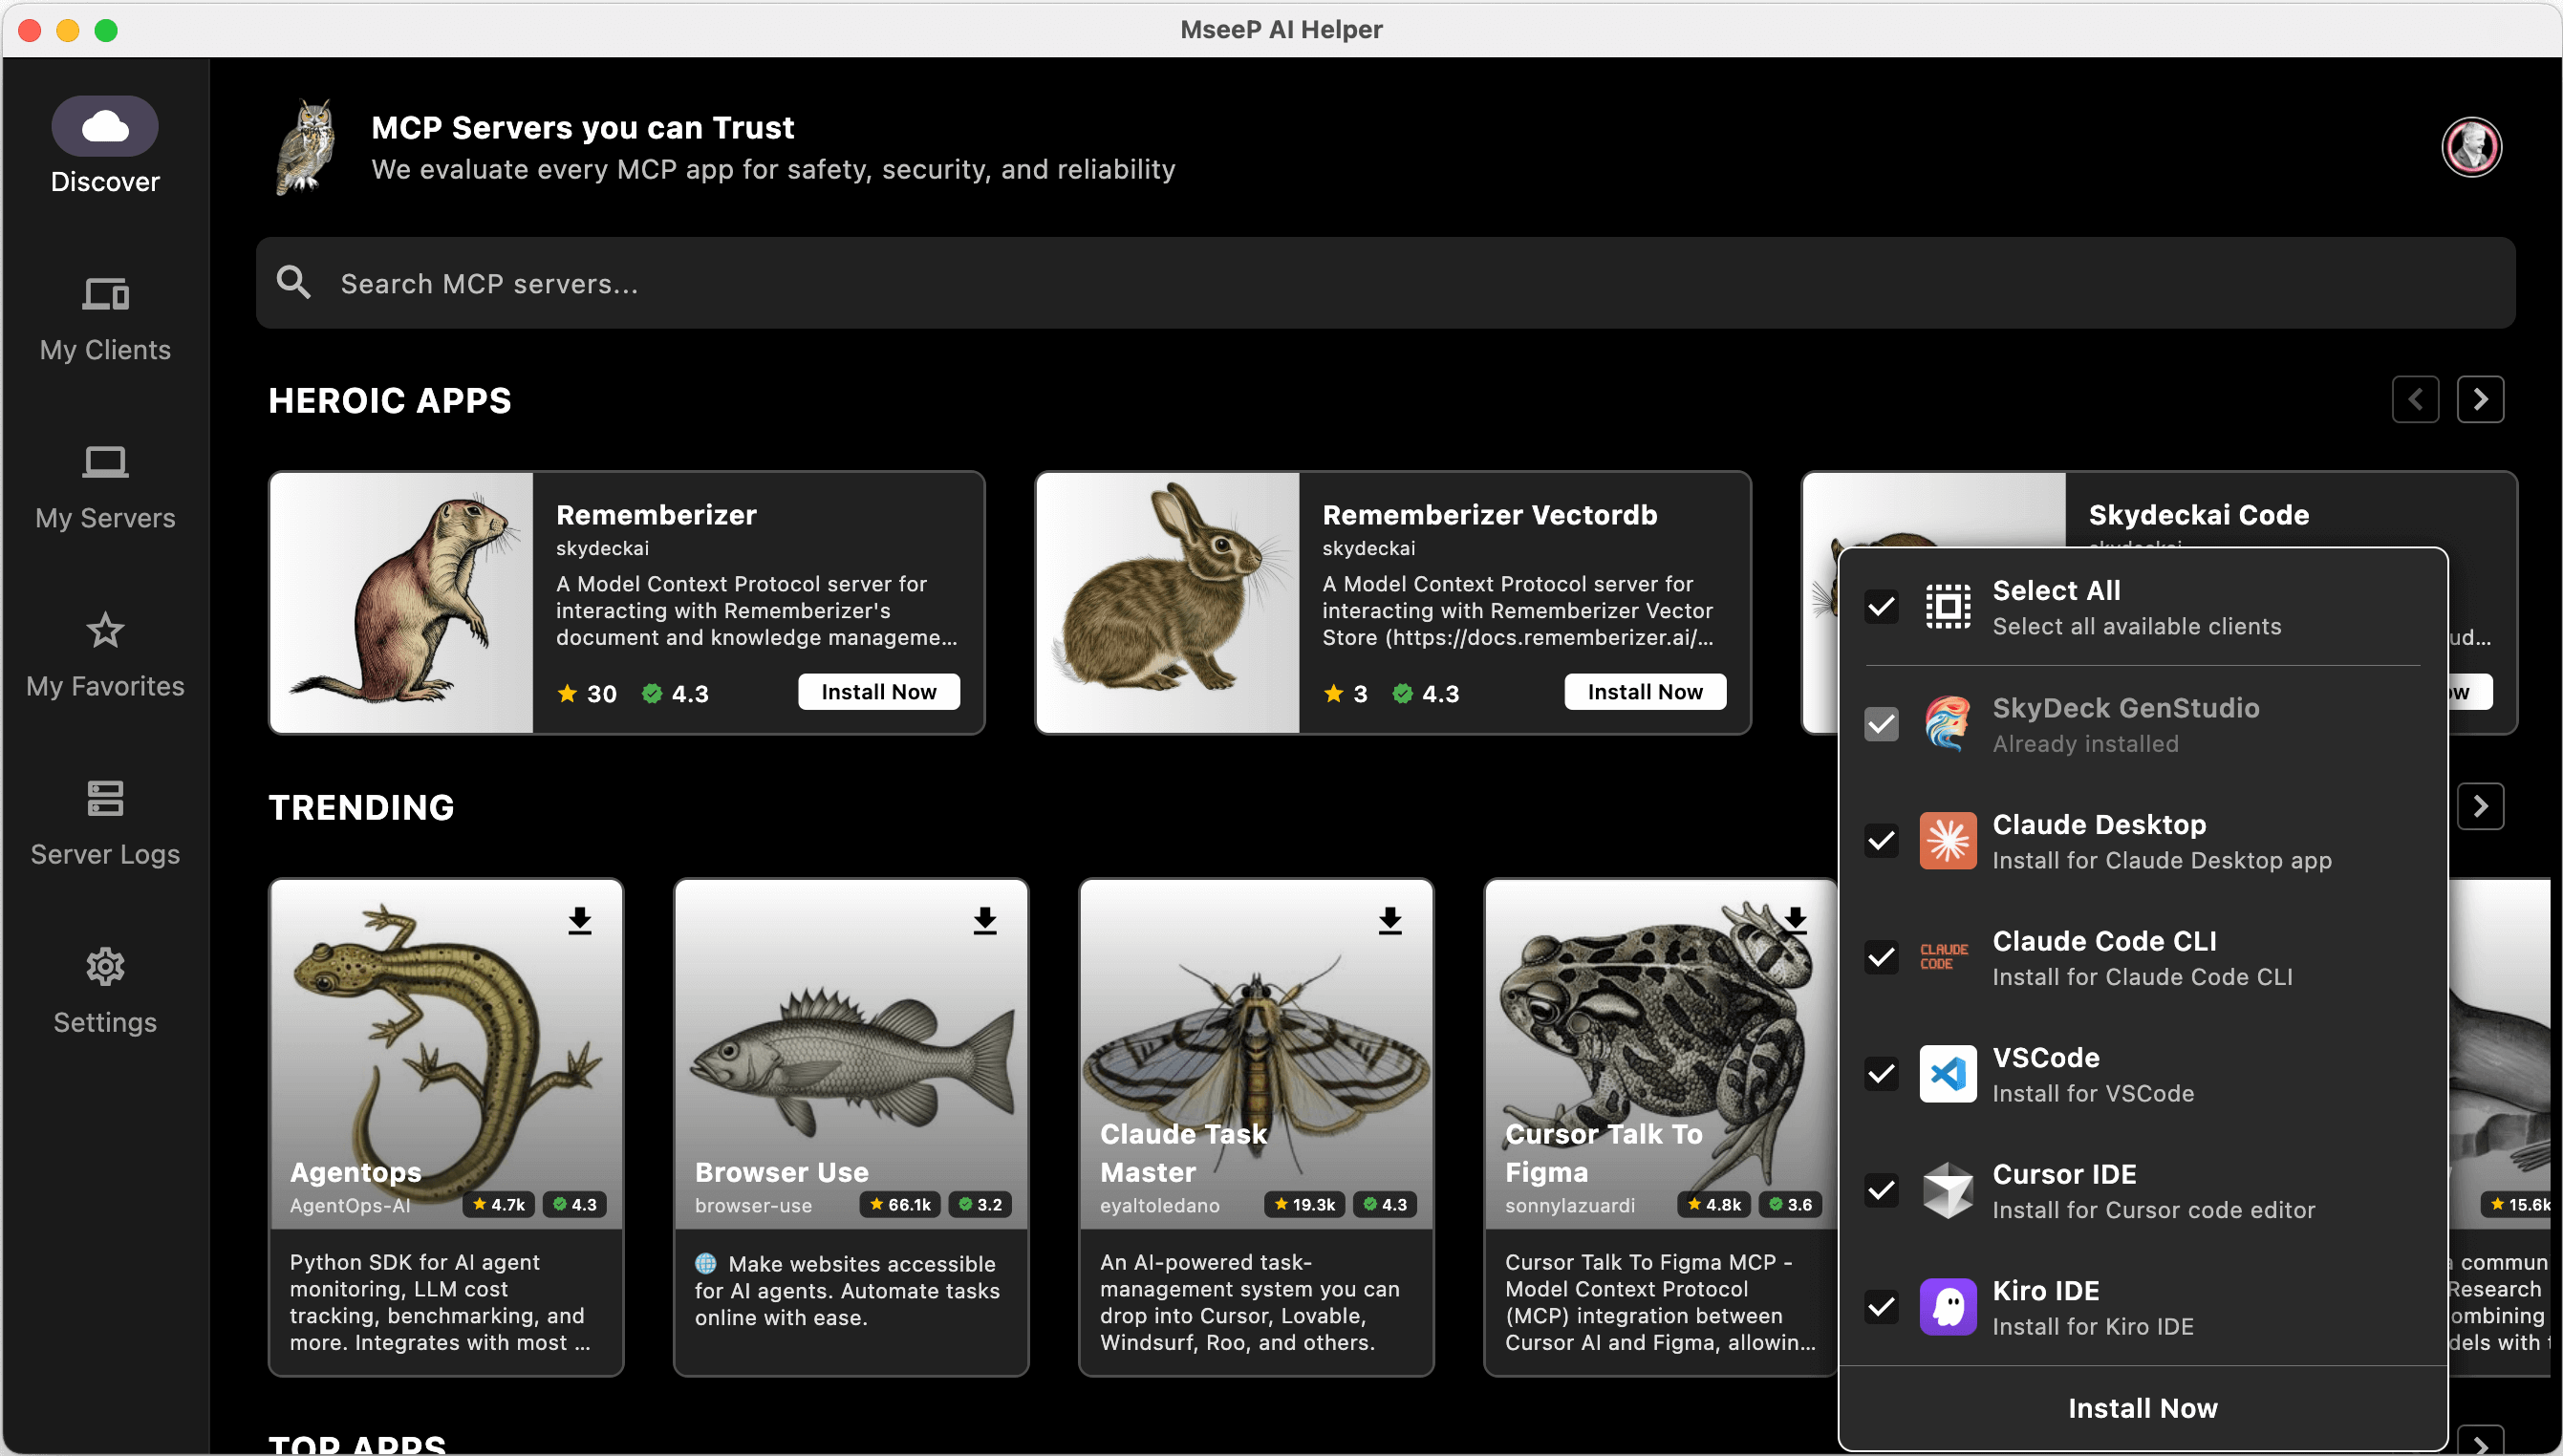Open user profile avatar
The image size is (2563, 1456).
tap(2472, 148)
